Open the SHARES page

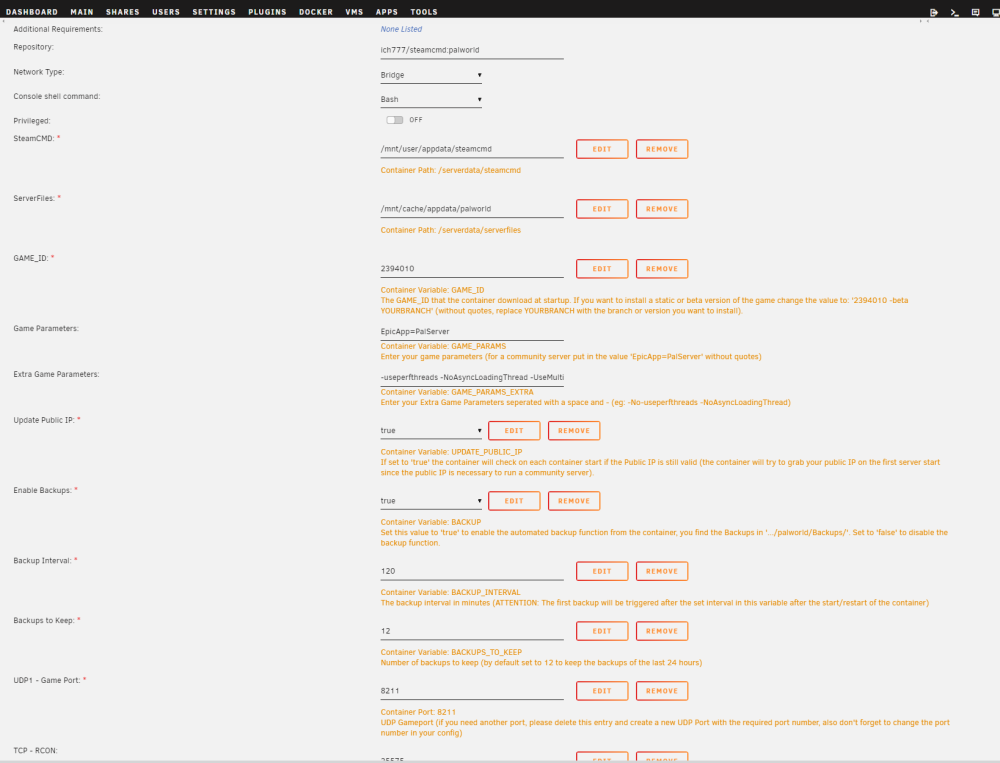click(122, 12)
